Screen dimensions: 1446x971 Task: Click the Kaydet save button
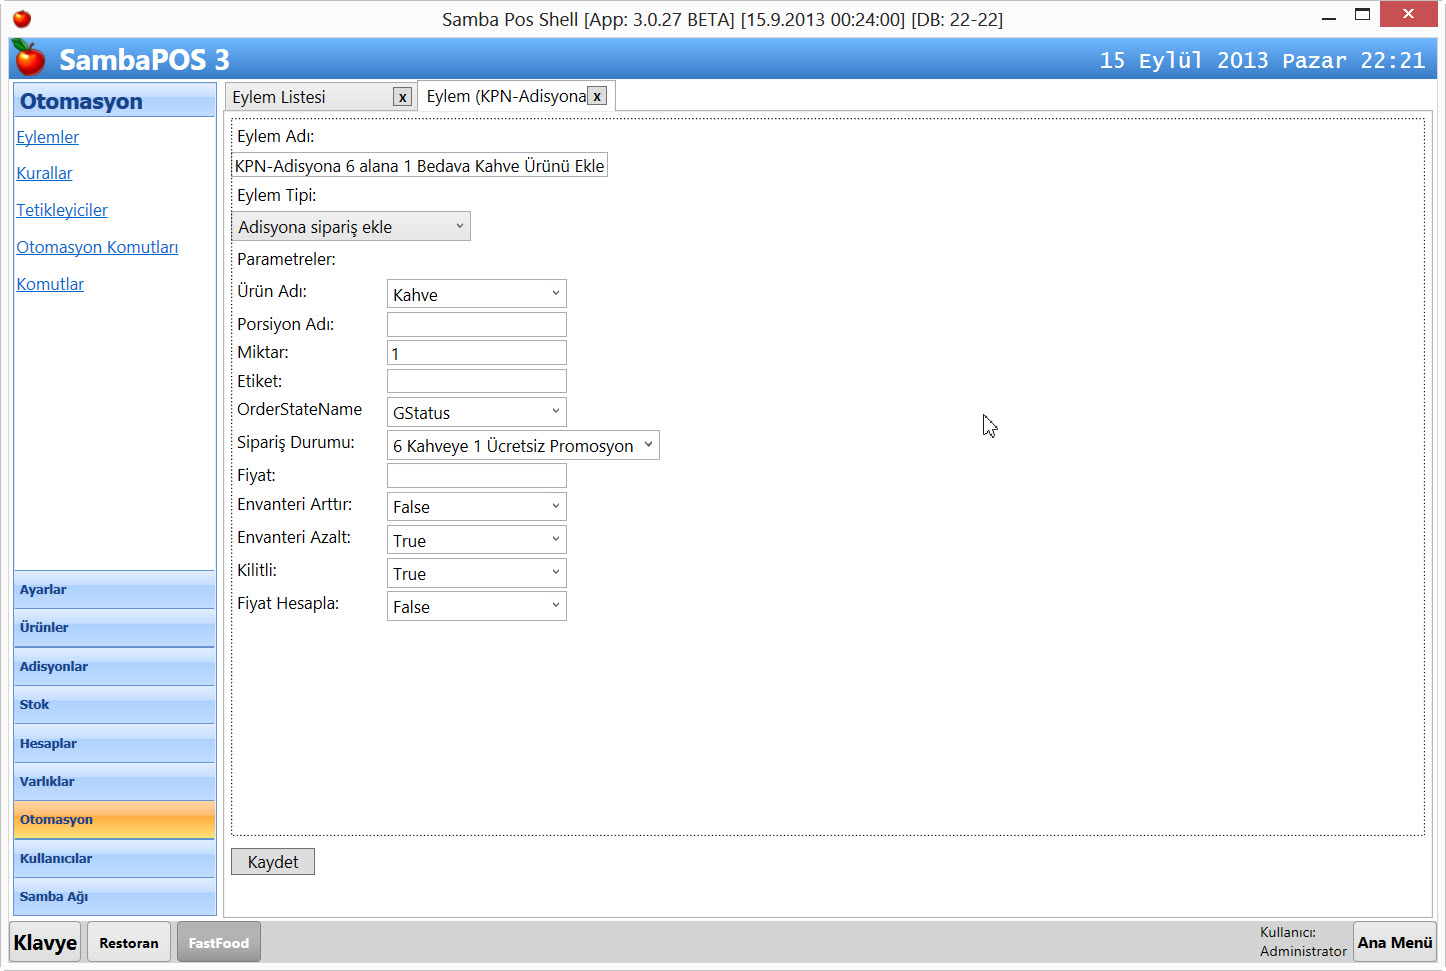(x=273, y=862)
